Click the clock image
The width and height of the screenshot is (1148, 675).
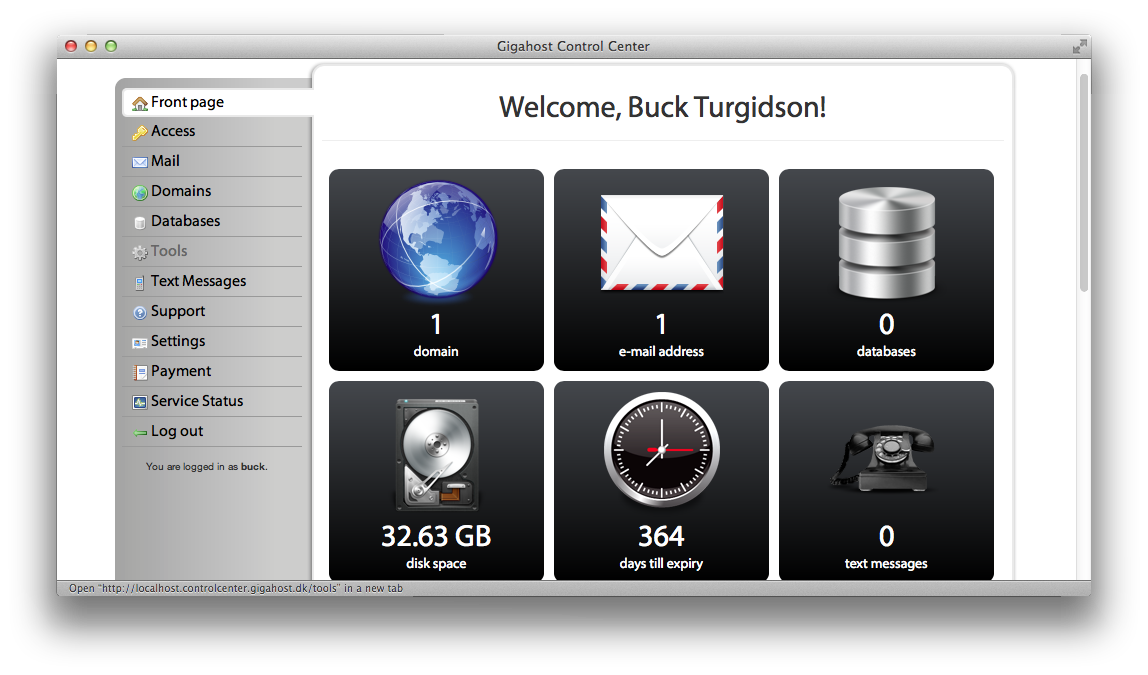point(662,450)
